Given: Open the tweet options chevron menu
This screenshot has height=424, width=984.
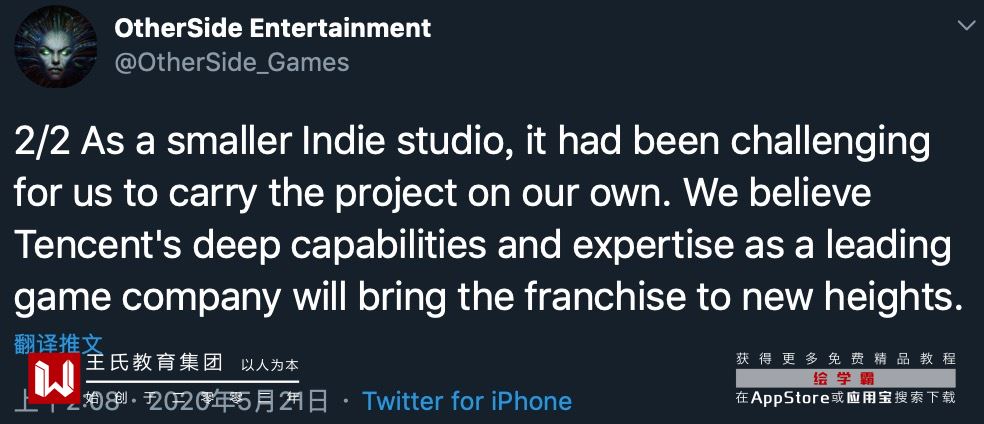Looking at the screenshot, I should (x=967, y=23).
